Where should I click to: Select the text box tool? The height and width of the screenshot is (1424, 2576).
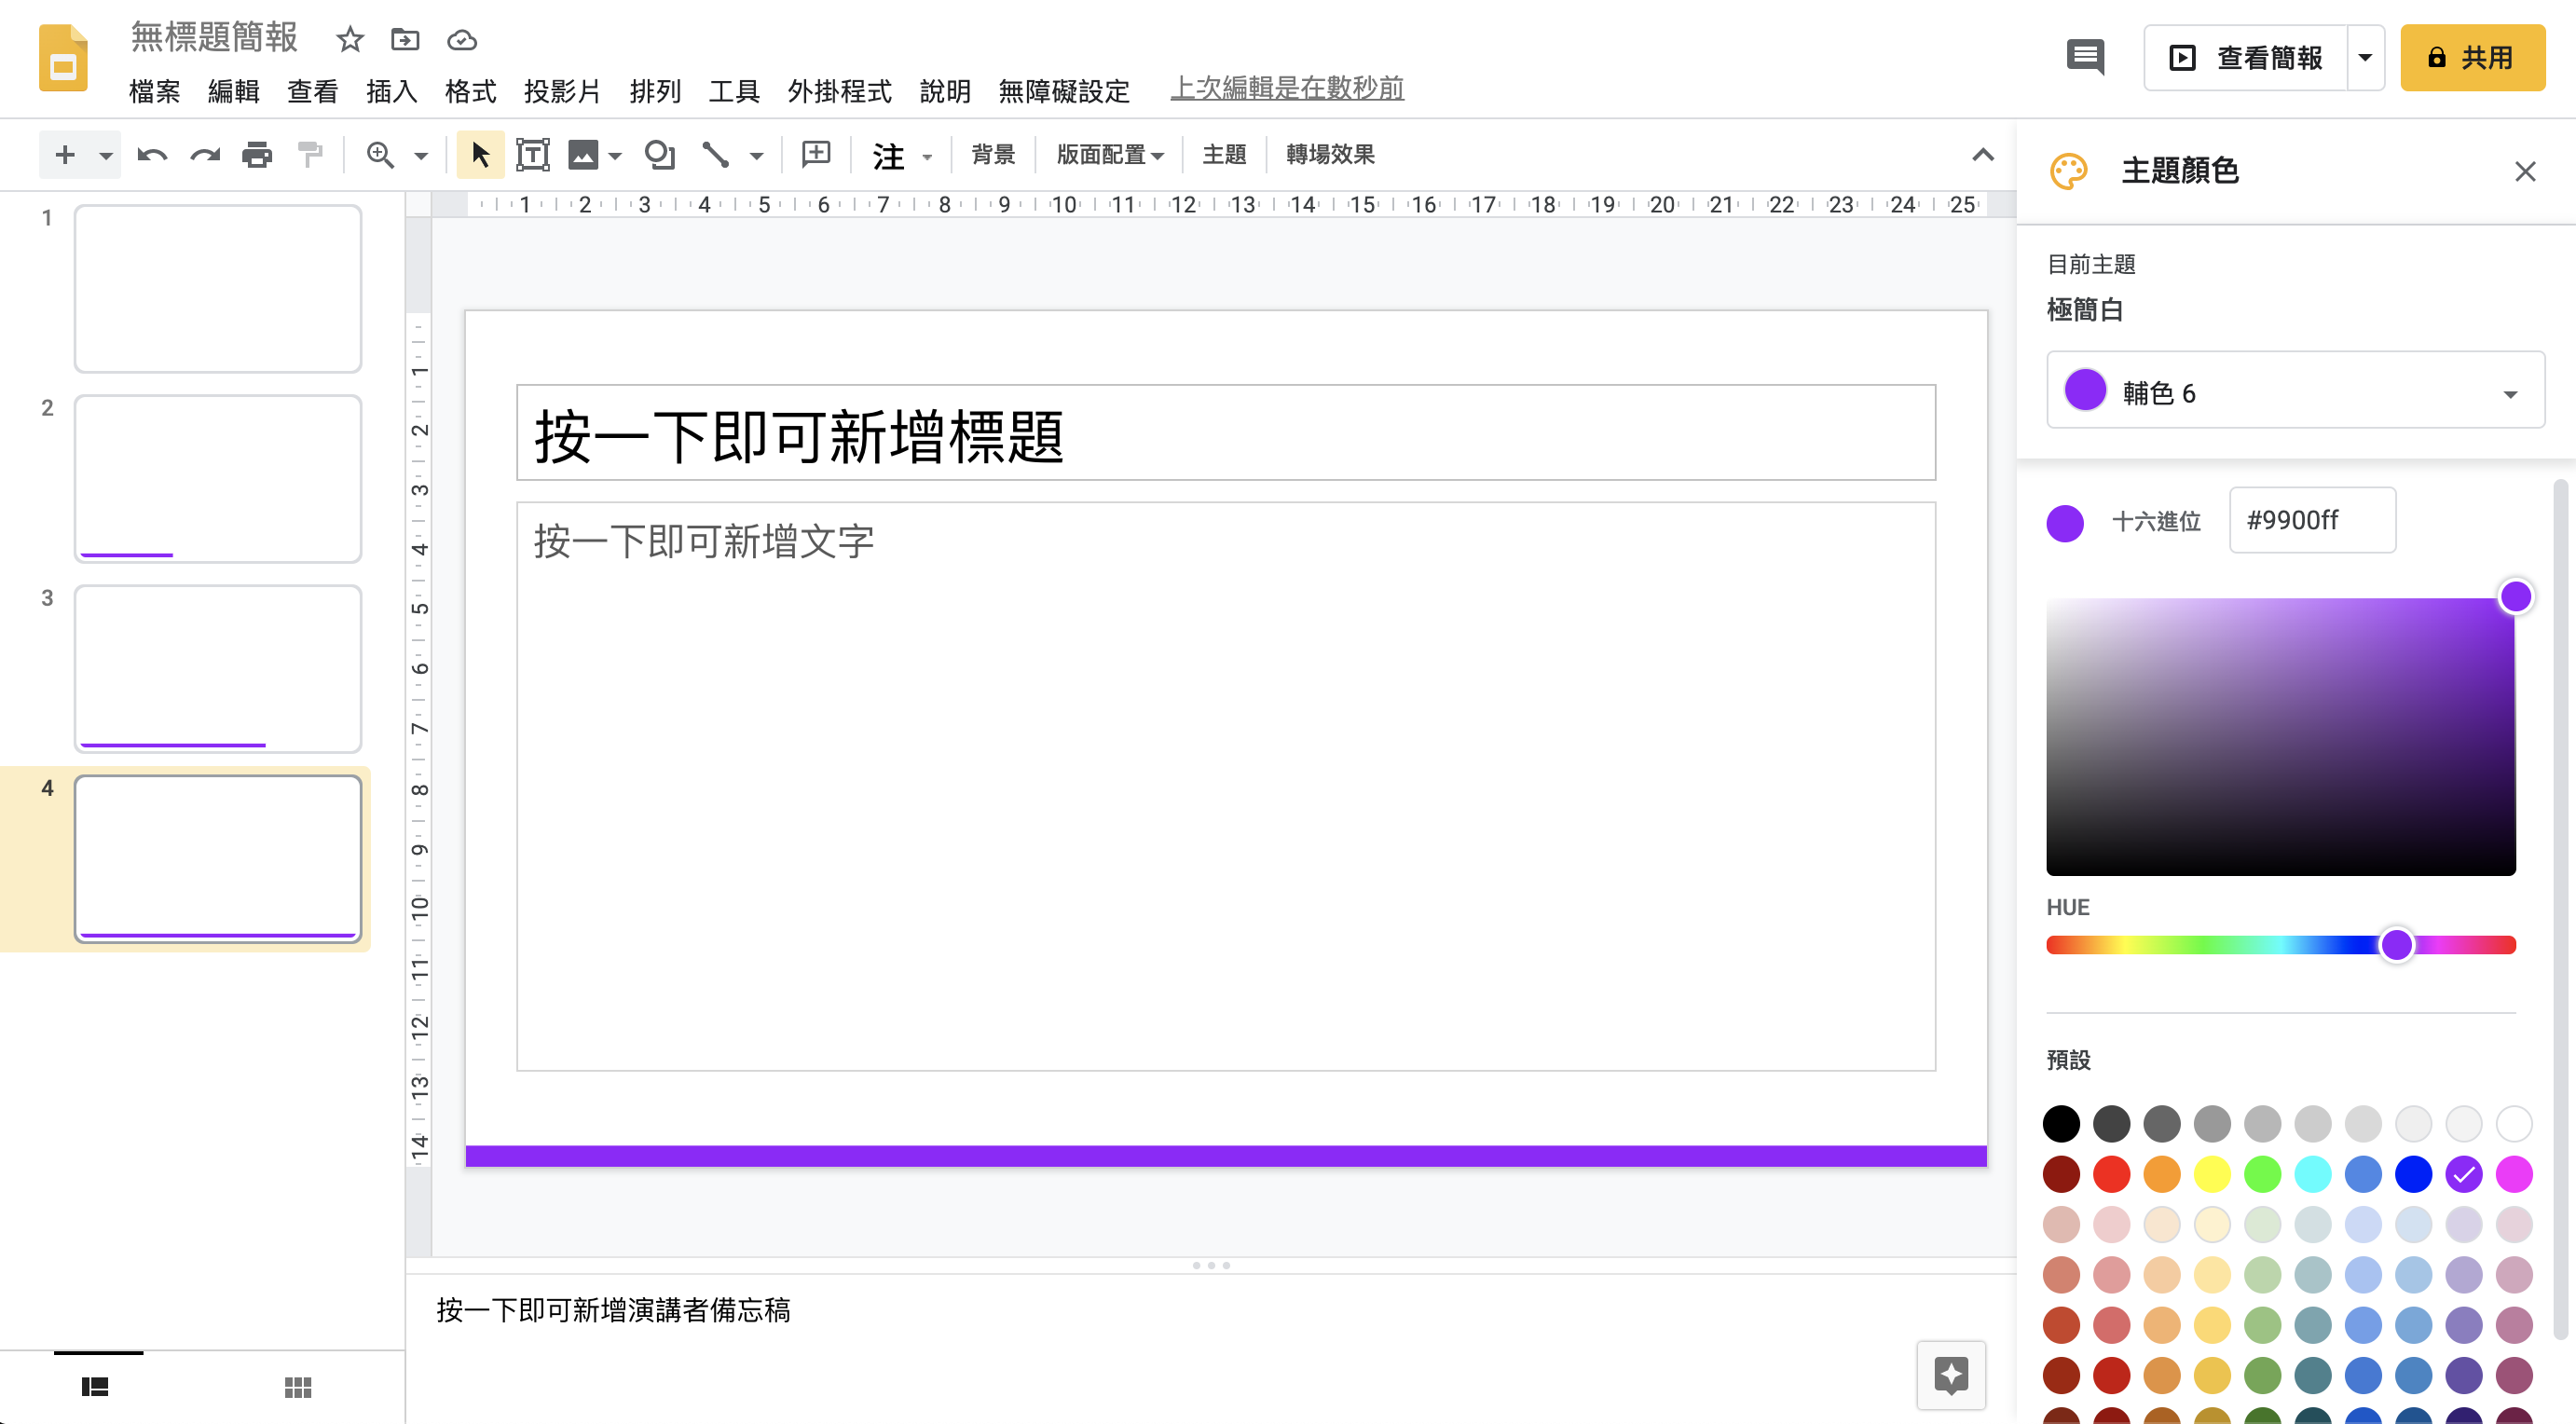point(532,155)
